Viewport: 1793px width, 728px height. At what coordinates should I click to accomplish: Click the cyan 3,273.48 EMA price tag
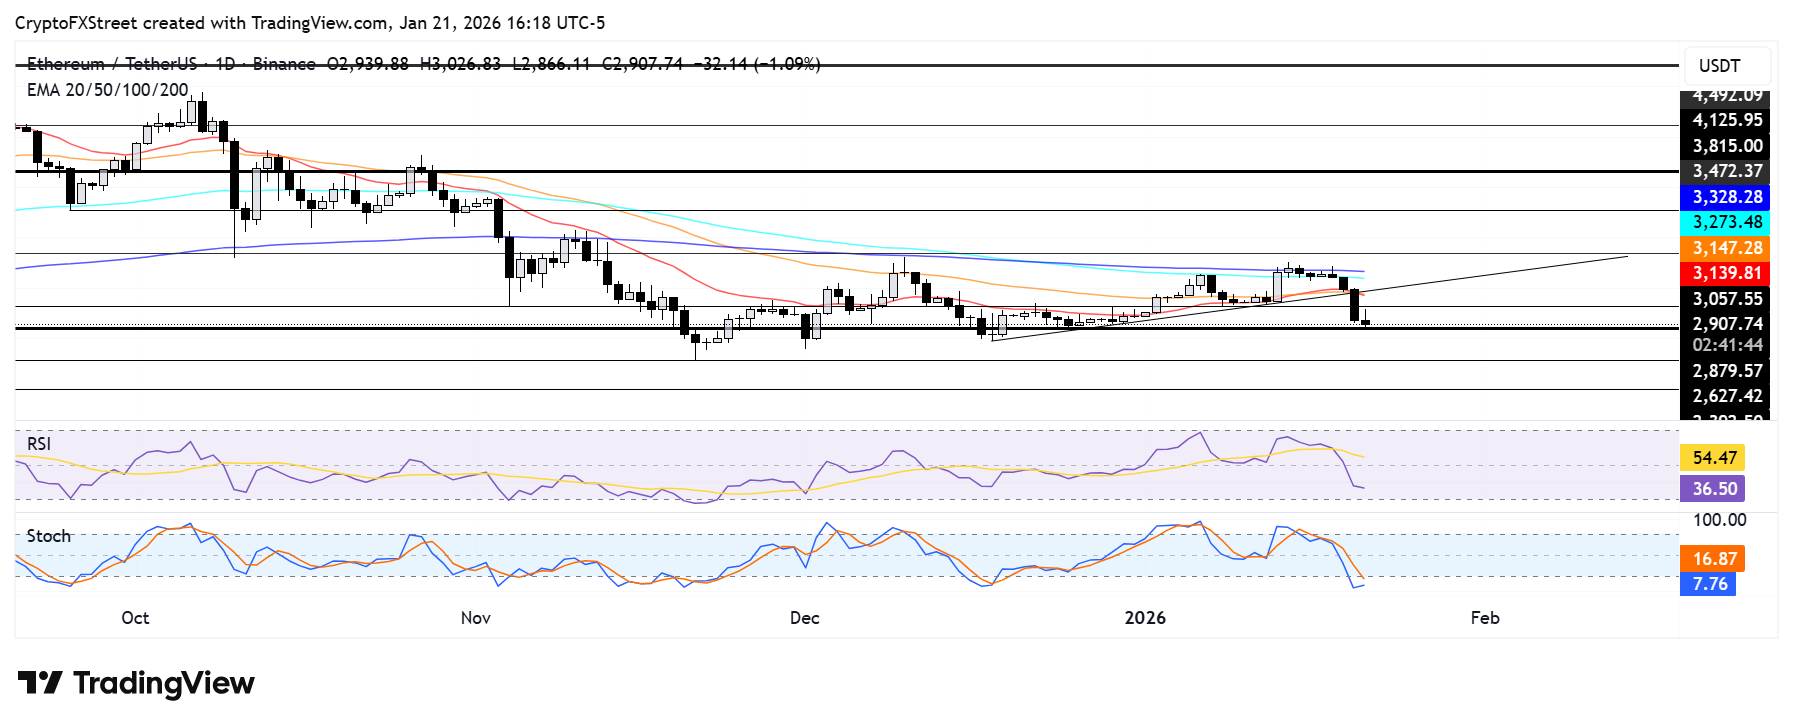pos(1726,222)
